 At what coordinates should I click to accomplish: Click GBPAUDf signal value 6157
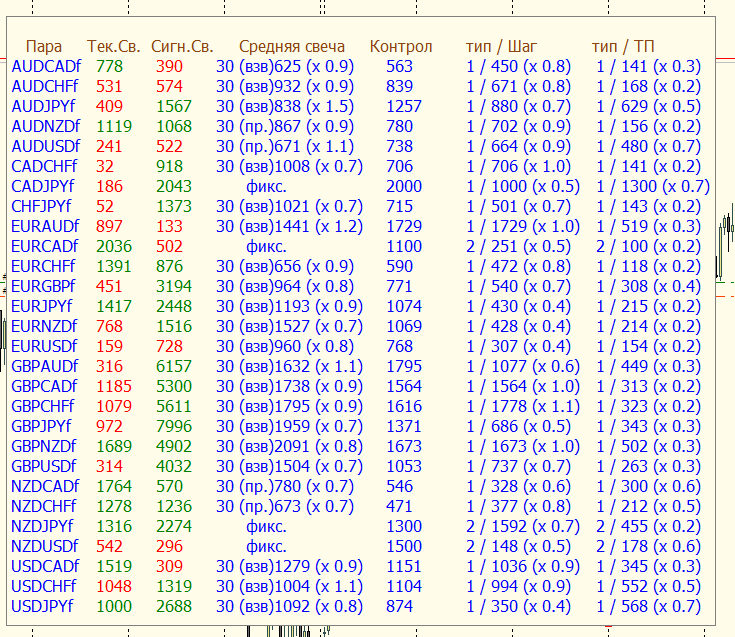pos(174,367)
